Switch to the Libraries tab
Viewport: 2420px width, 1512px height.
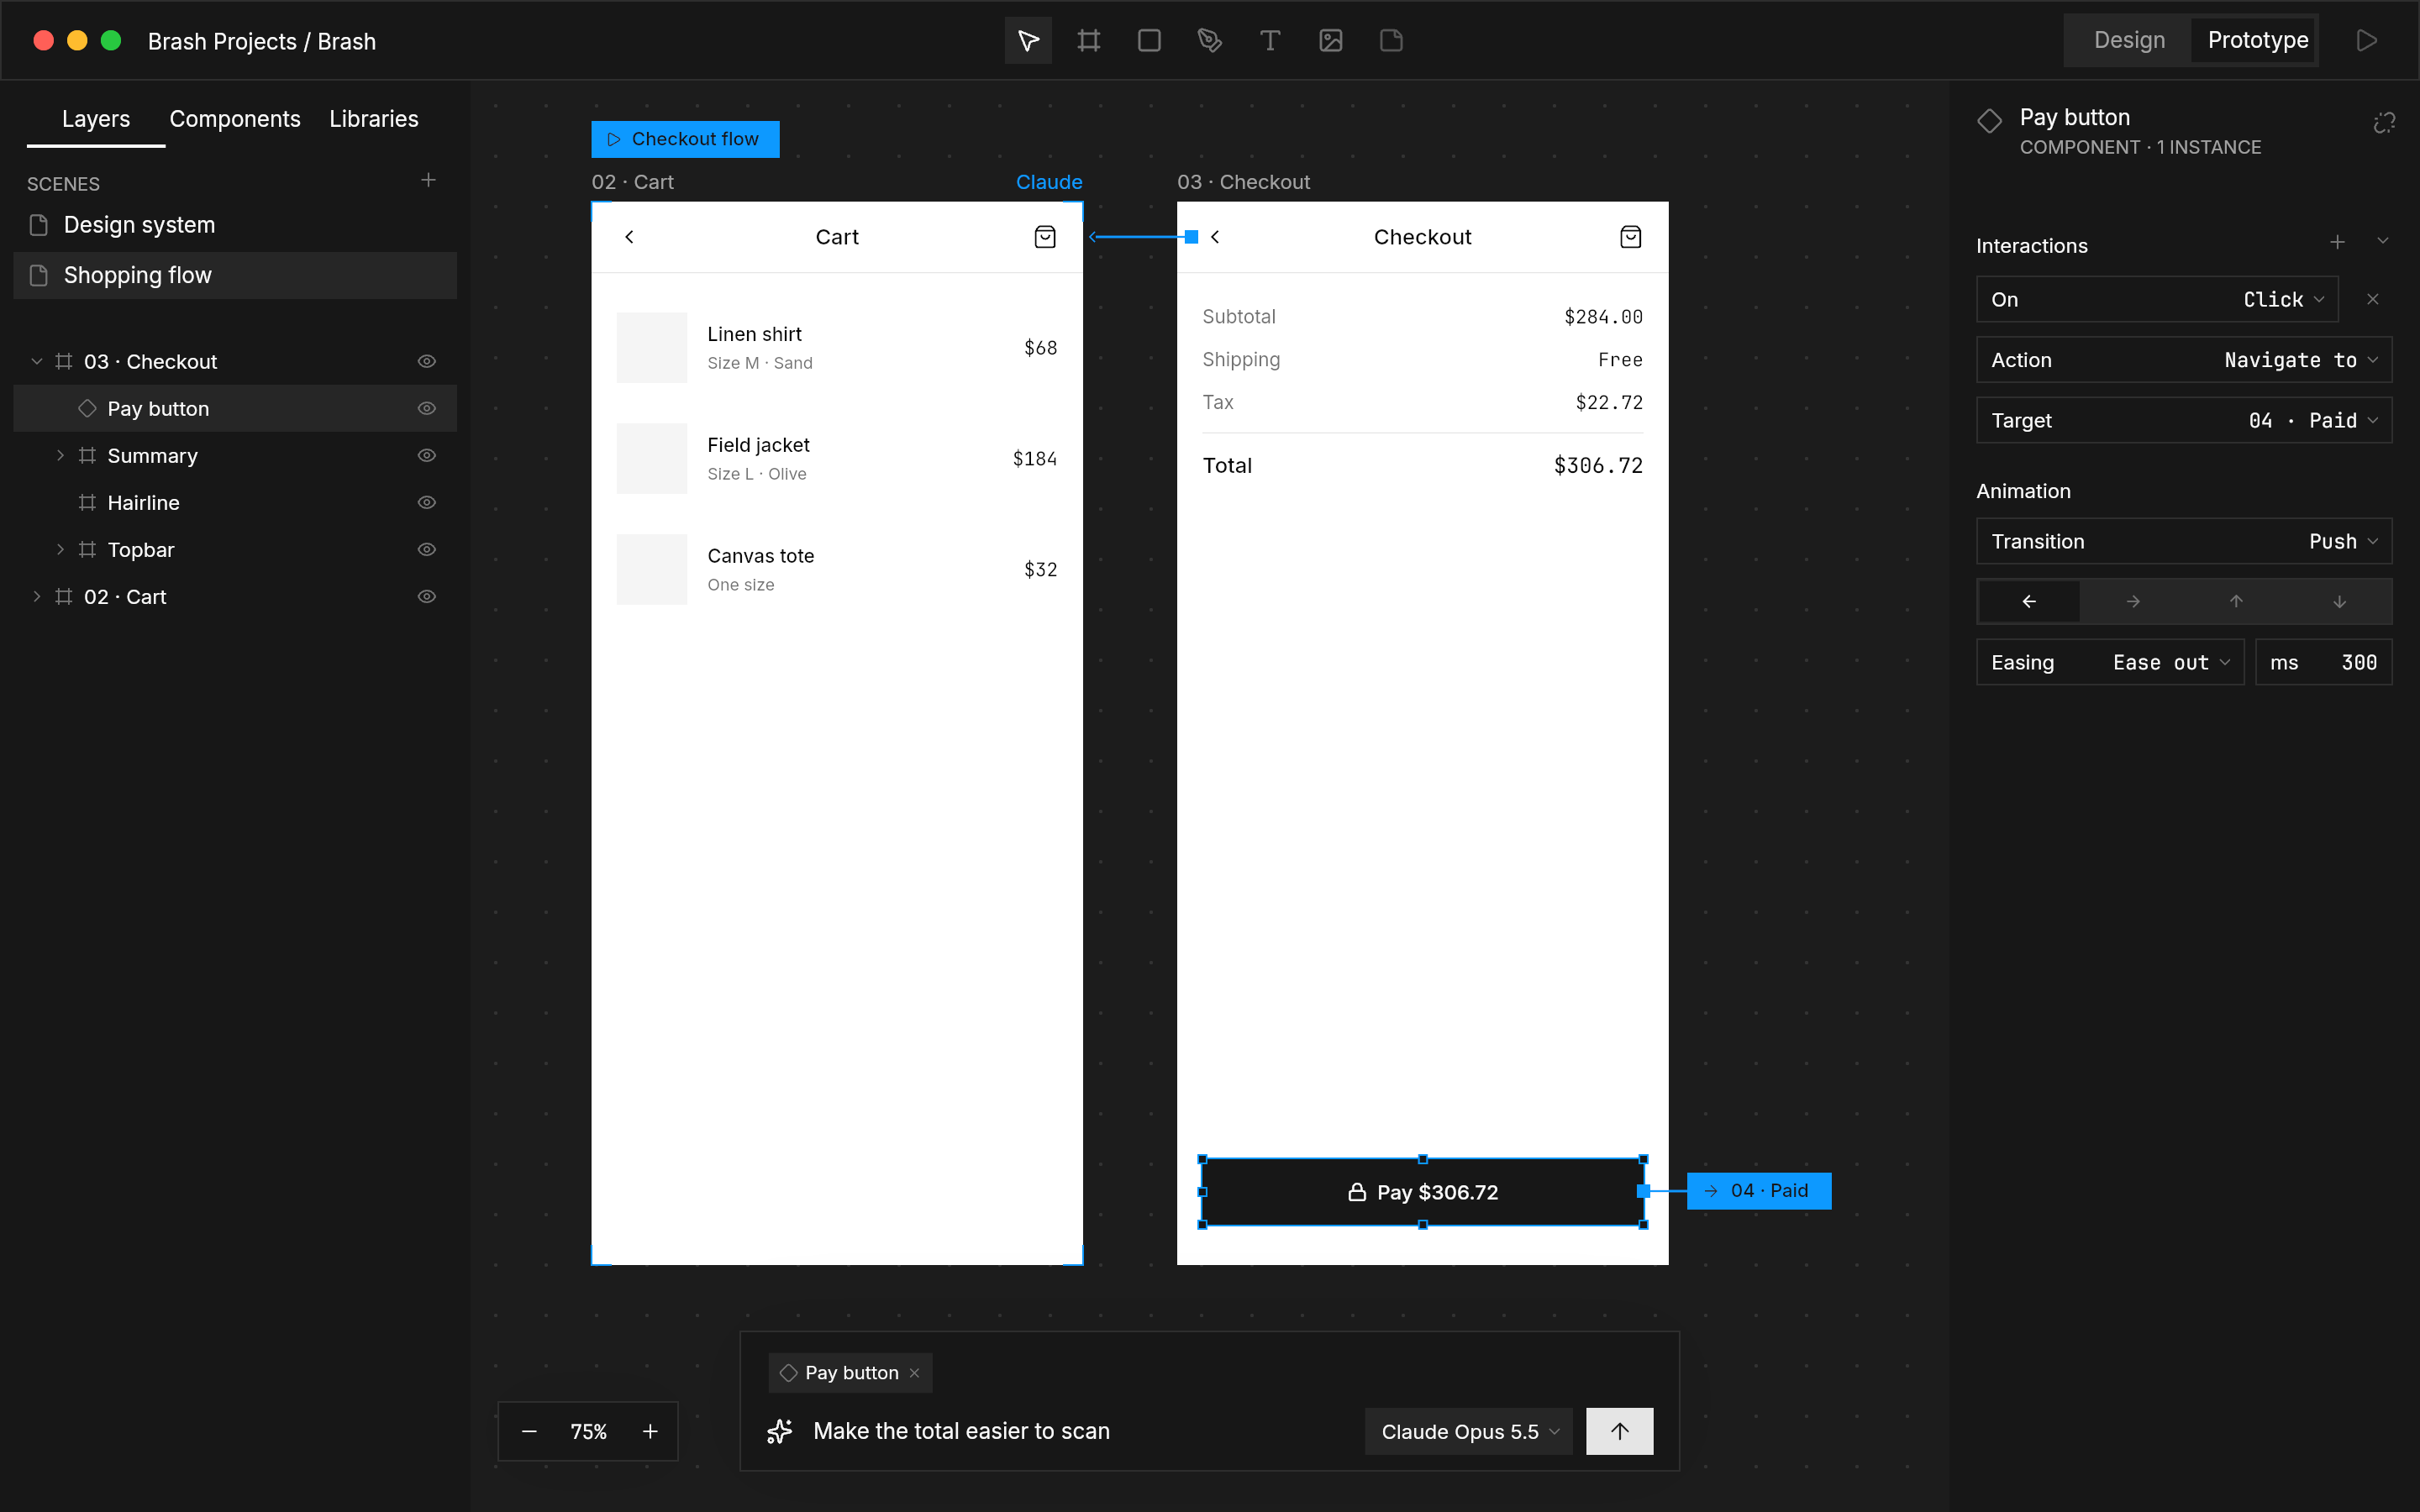(x=374, y=118)
